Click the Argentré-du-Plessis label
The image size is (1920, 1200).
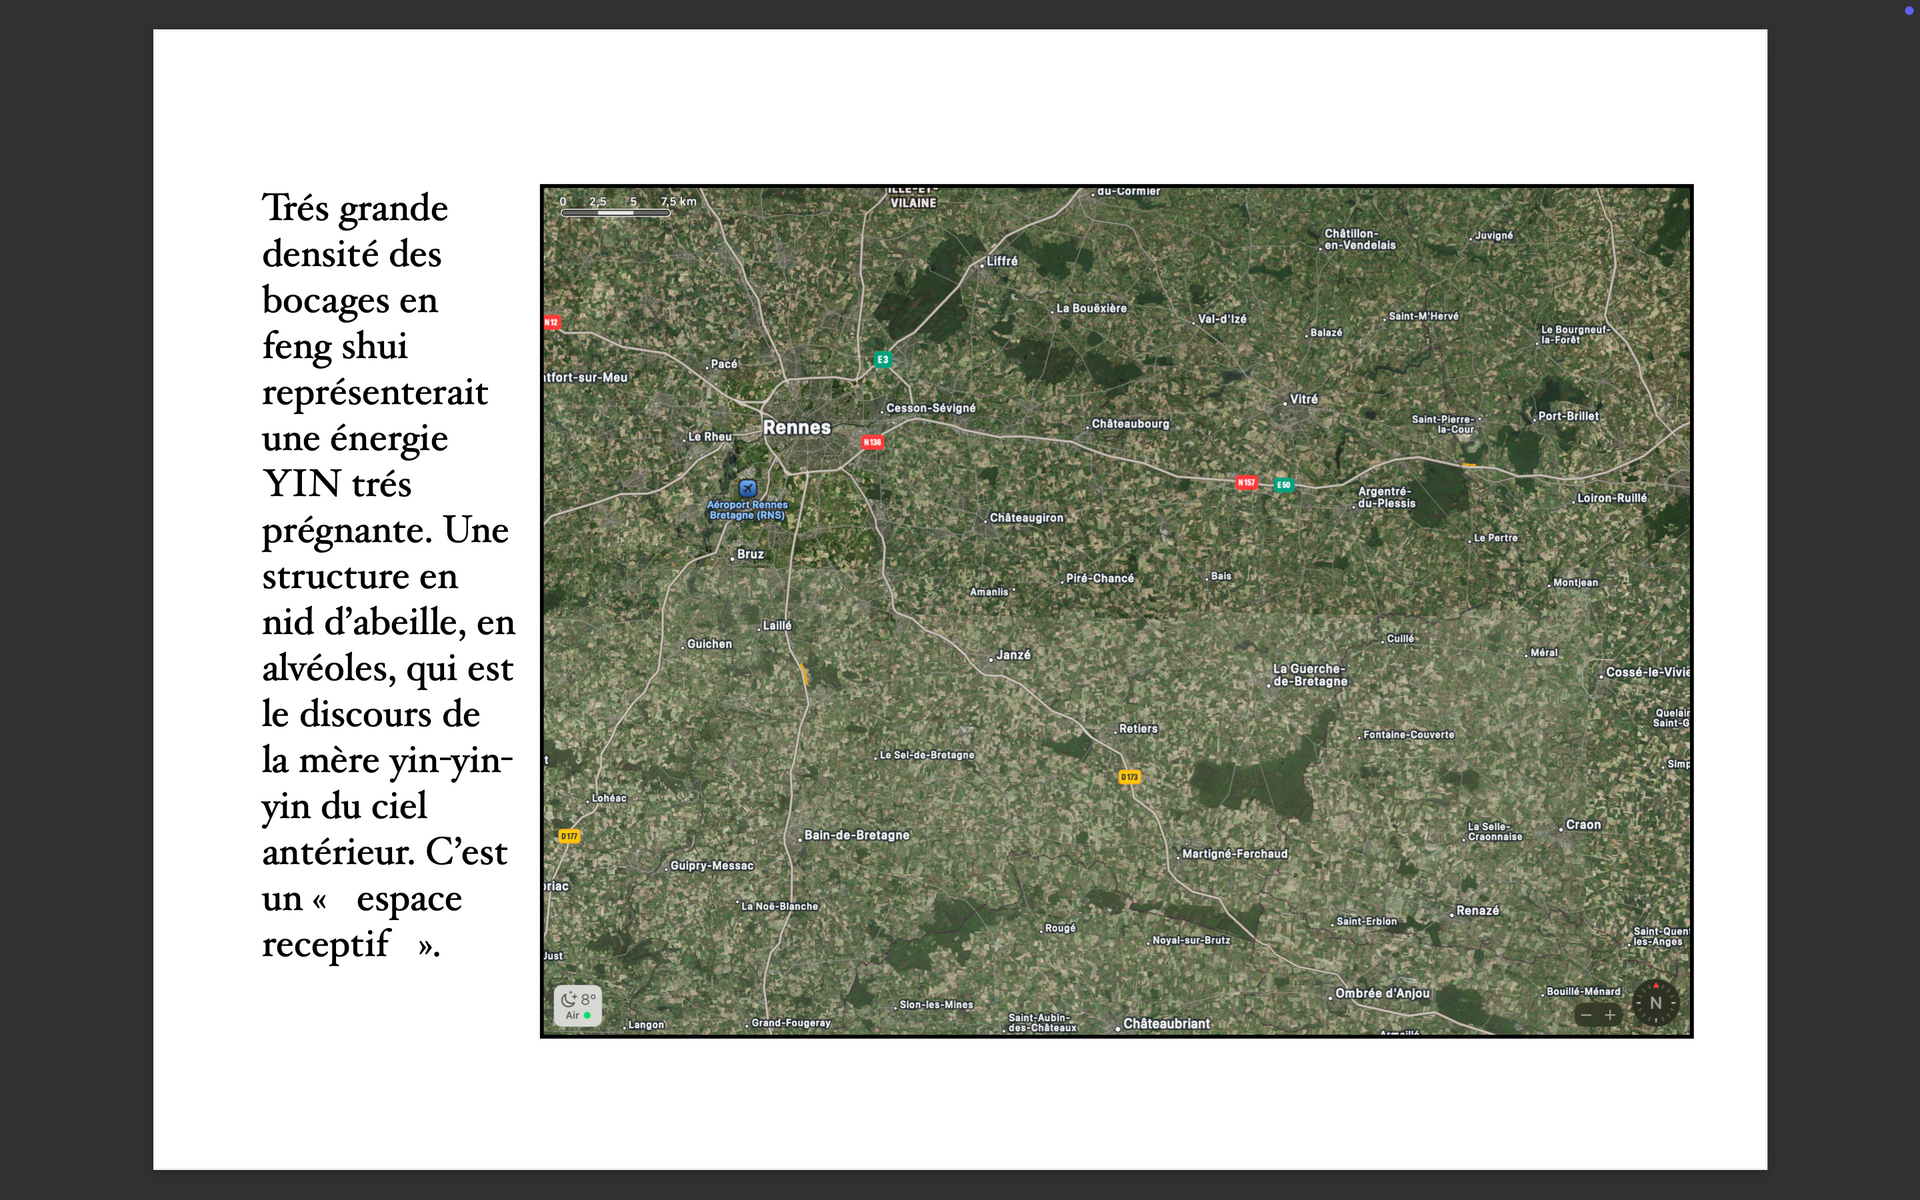1386,497
